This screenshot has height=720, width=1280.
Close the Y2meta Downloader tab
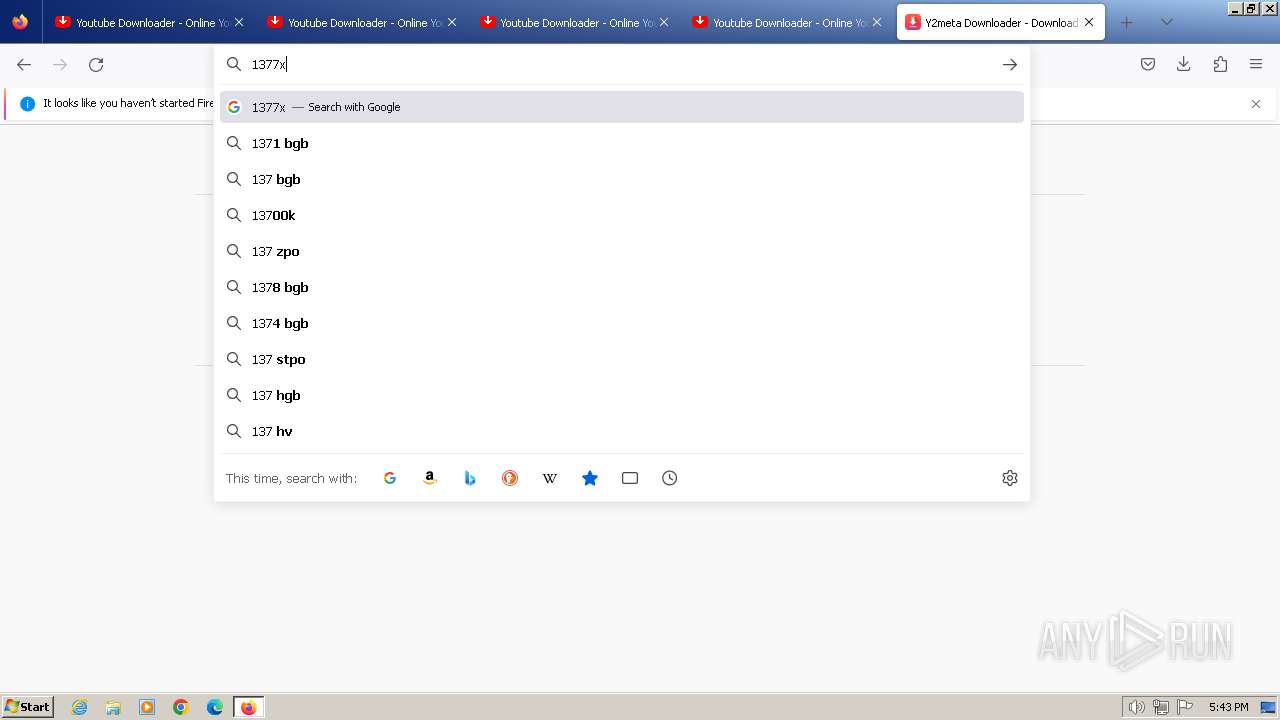tap(1089, 22)
